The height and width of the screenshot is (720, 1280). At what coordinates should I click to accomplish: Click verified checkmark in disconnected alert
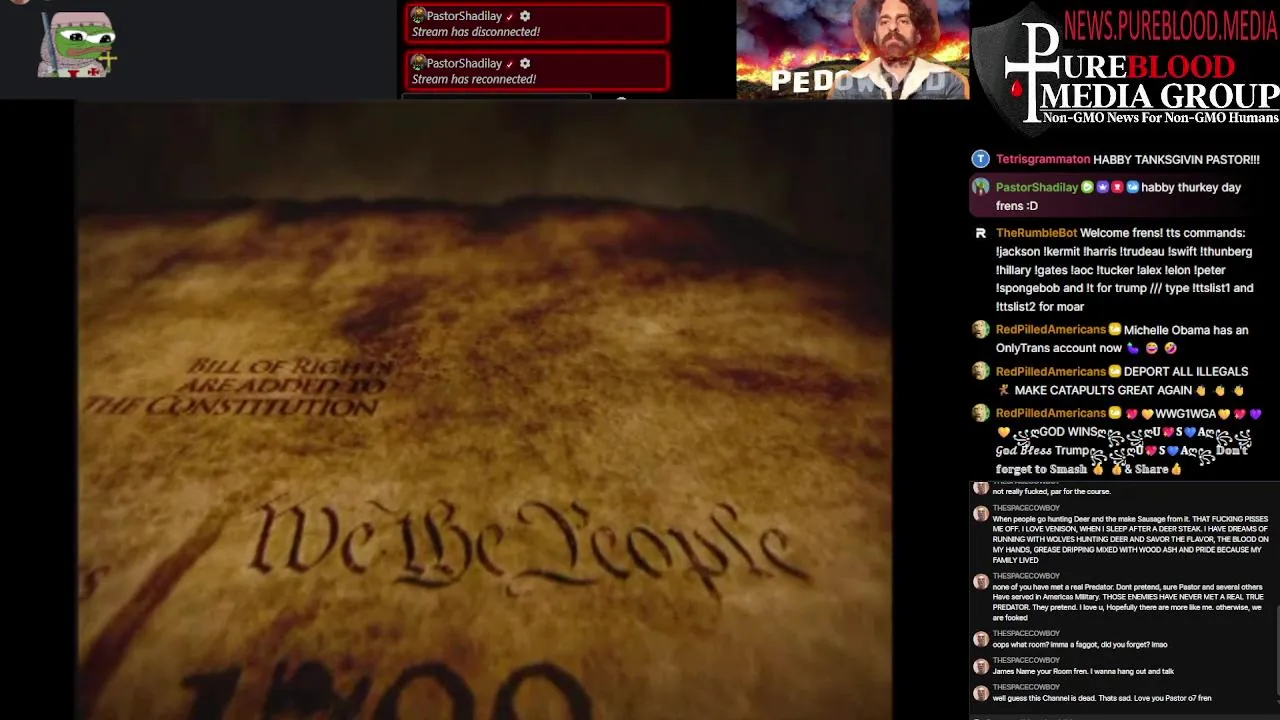(509, 17)
